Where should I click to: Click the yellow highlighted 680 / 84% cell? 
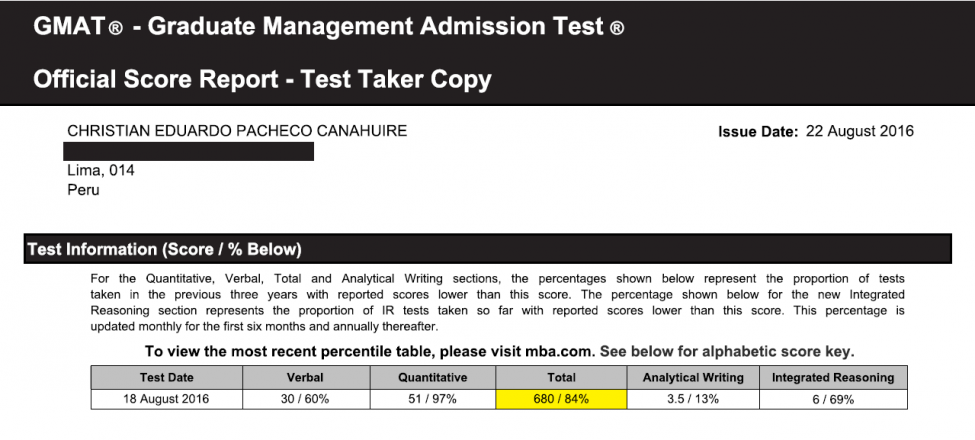(561, 399)
